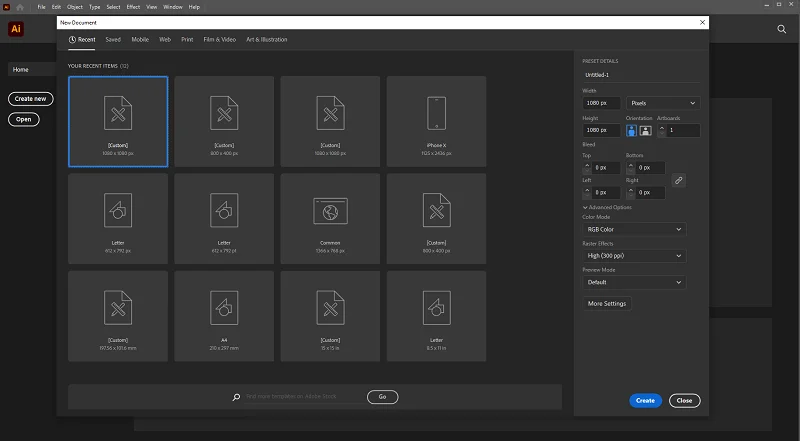The width and height of the screenshot is (800, 441).
Task: Switch to the Film & Video tab
Action: (219, 39)
